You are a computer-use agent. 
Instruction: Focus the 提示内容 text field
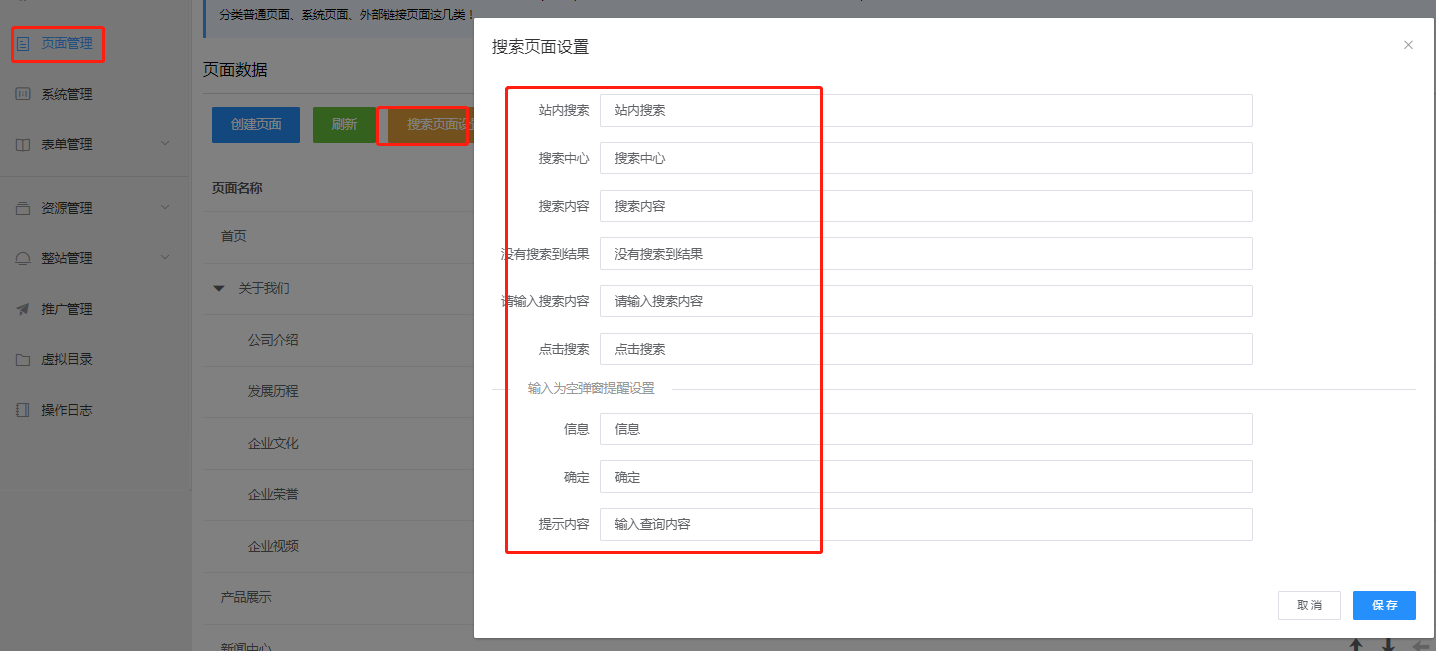(925, 524)
